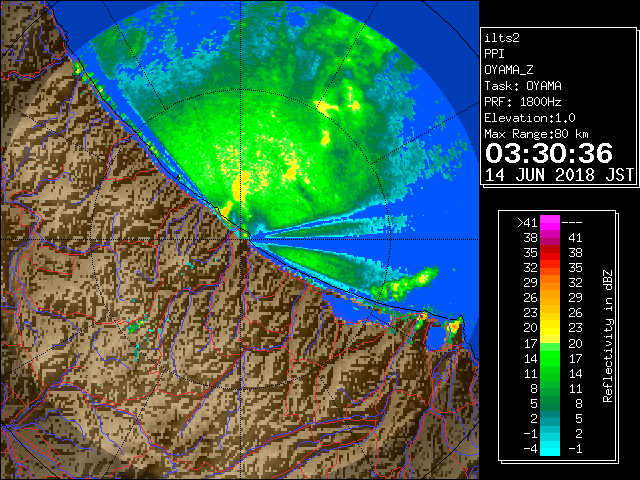Image resolution: width=640 pixels, height=480 pixels.
Task: Click the 'Max Range:80 km' line
Action: tap(536, 134)
